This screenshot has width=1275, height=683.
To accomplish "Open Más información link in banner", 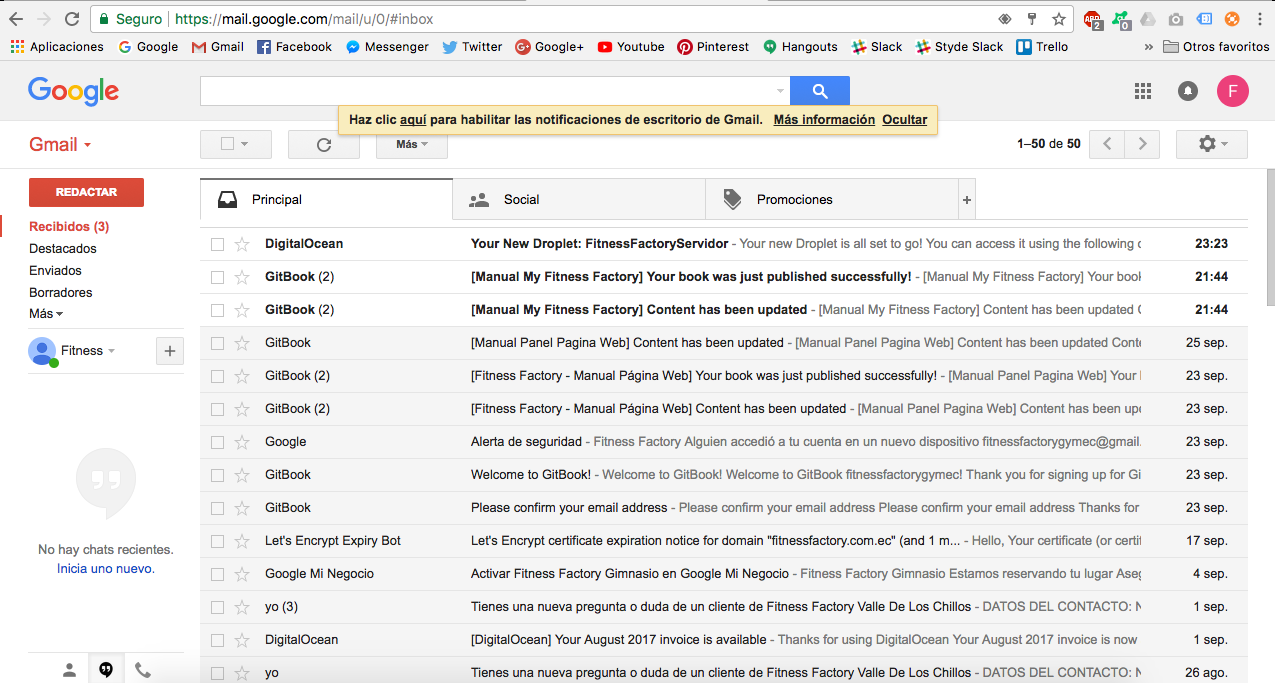I will (x=824, y=120).
